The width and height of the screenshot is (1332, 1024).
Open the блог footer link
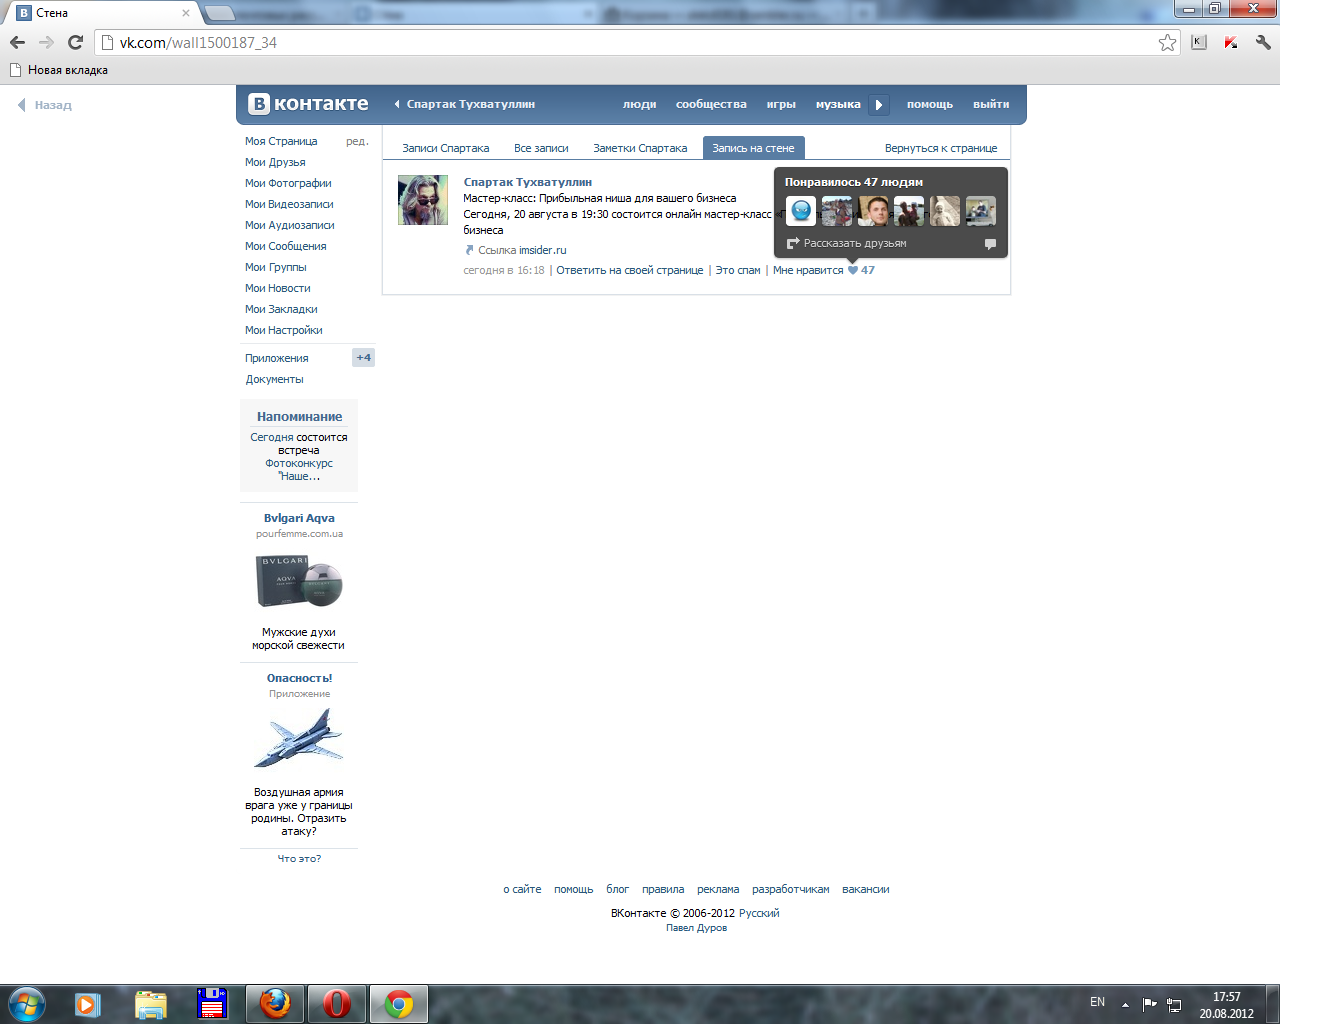coord(618,889)
